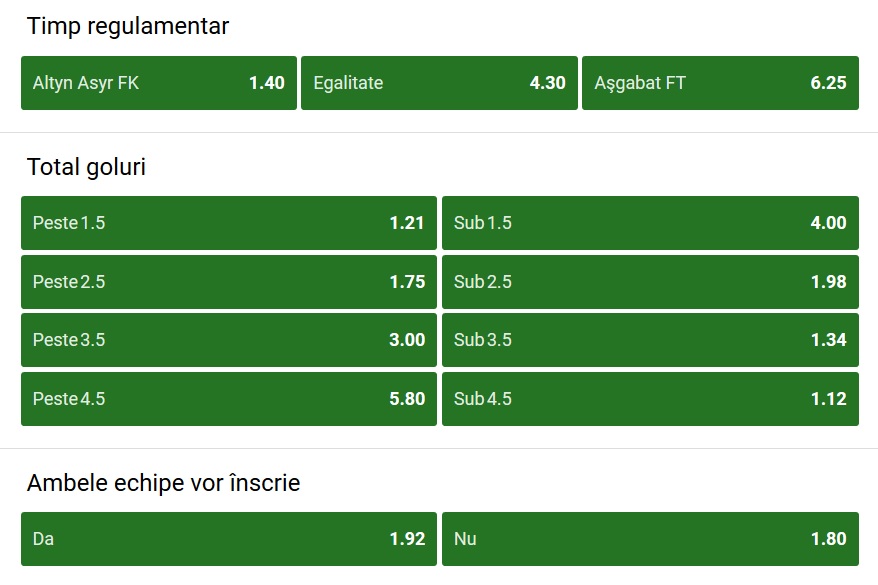
Task: Click the 4.00 odds value
Action: tap(828, 223)
